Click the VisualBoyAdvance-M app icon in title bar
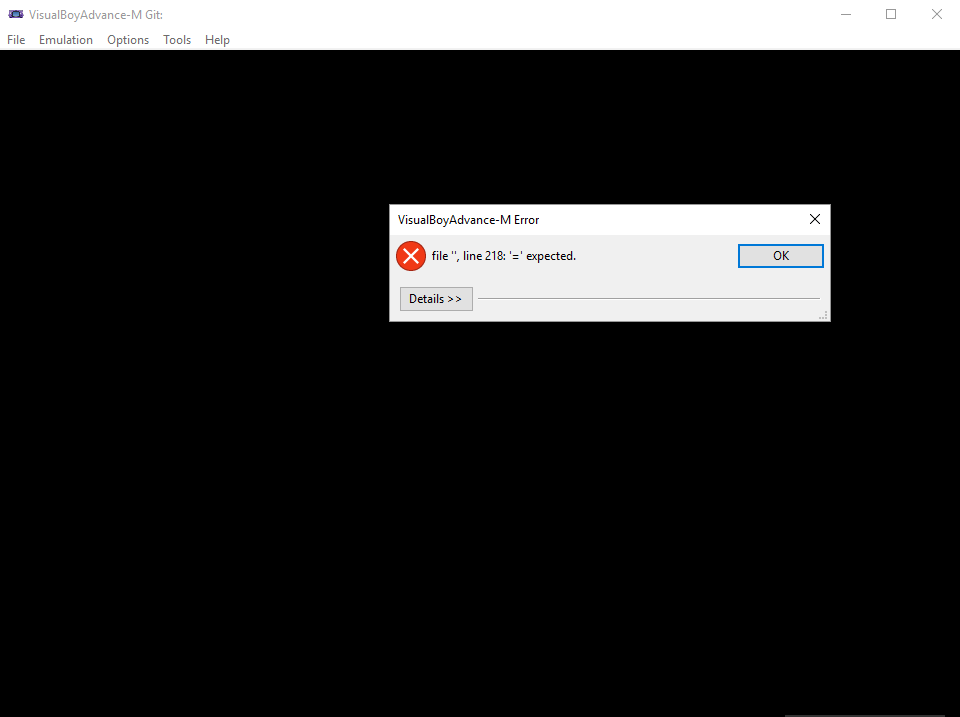The image size is (960, 717). [16, 14]
